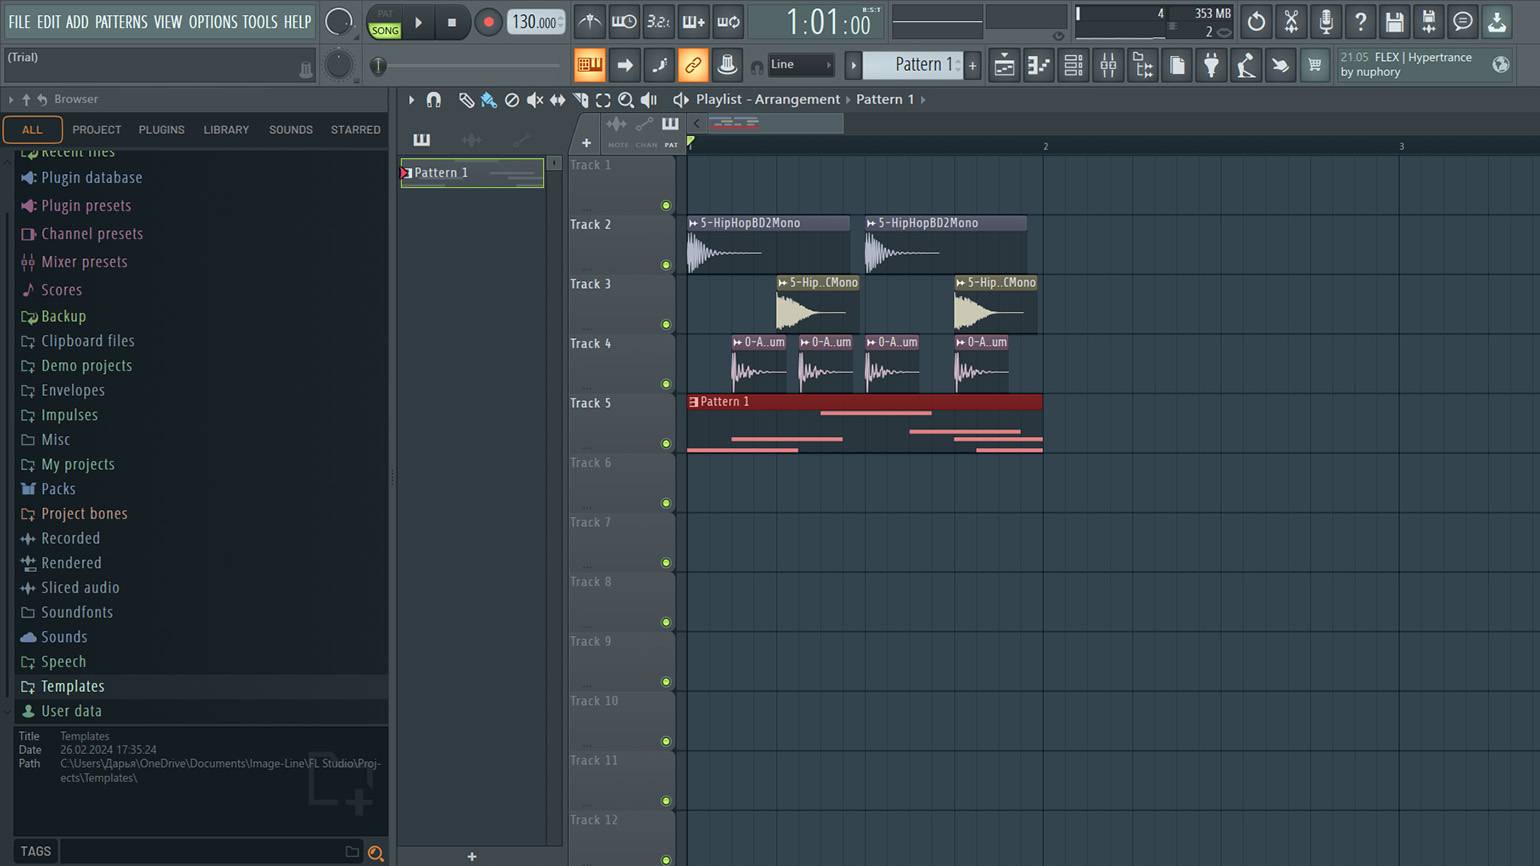Click the FLEX Hypertrance news panel
Screen dimensions: 1540x866
click(x=1425, y=65)
